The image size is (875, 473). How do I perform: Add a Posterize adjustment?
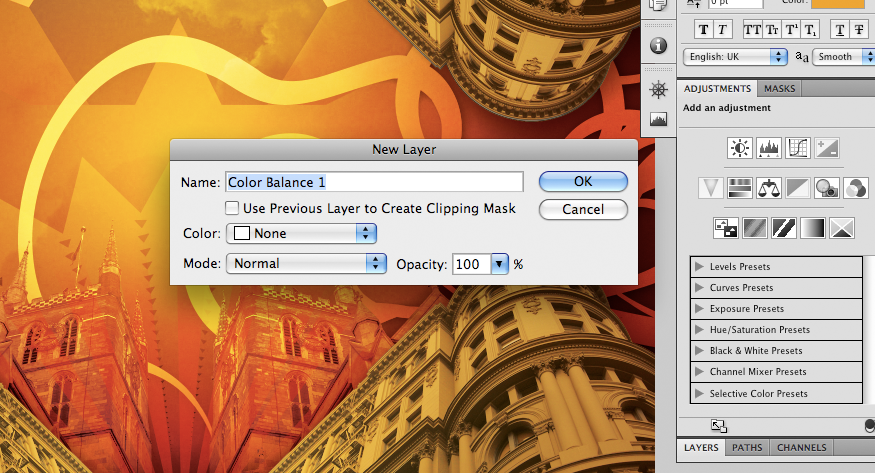click(754, 228)
